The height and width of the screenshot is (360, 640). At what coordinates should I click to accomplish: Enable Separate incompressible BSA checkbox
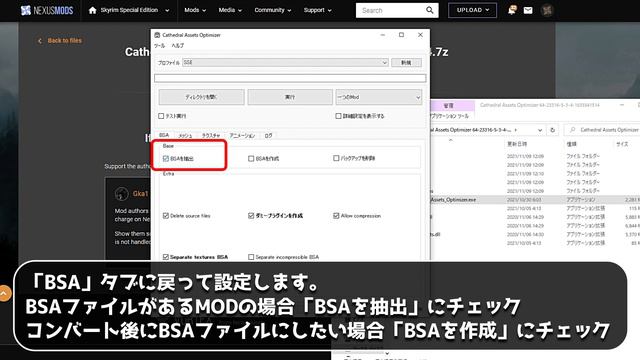251,257
